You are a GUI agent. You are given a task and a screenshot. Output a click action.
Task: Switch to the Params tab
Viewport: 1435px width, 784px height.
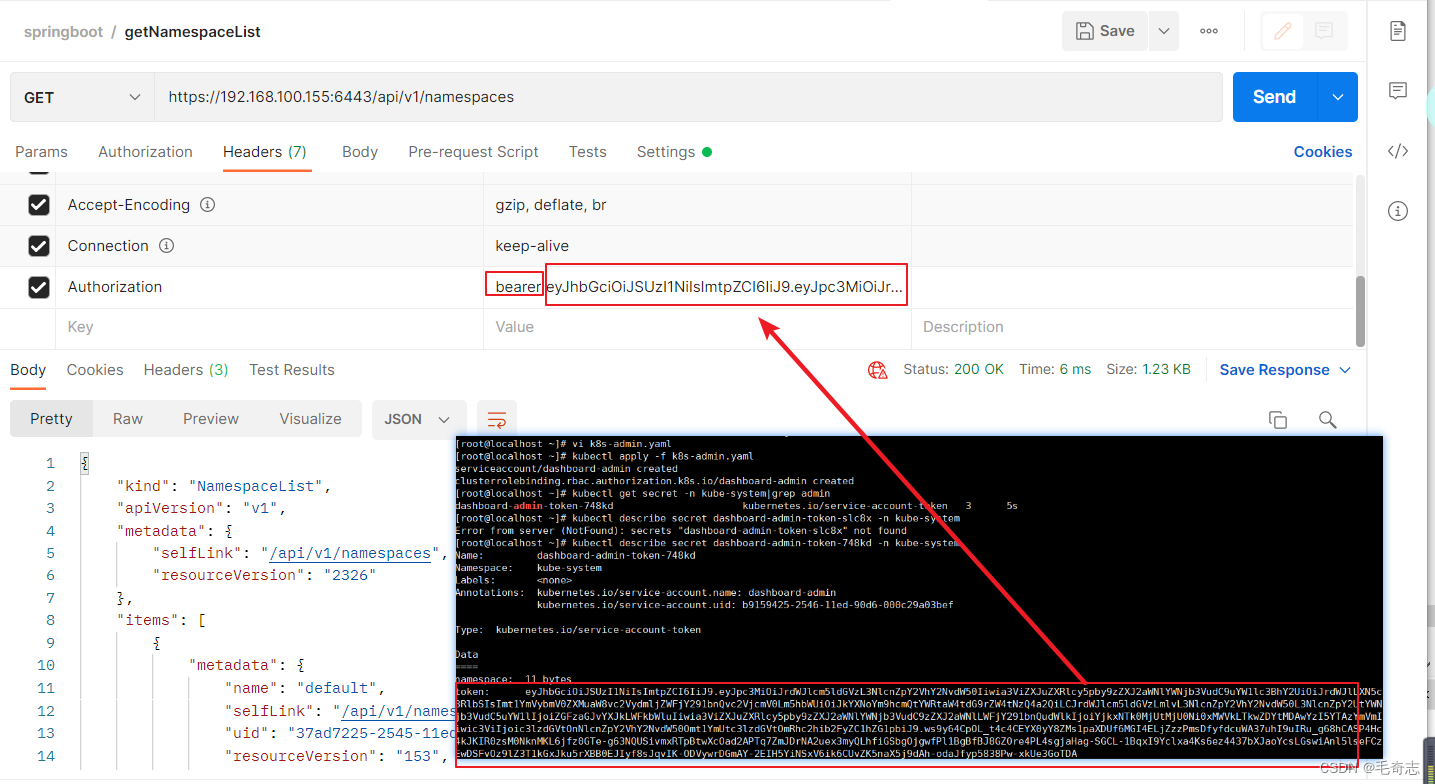(x=41, y=152)
